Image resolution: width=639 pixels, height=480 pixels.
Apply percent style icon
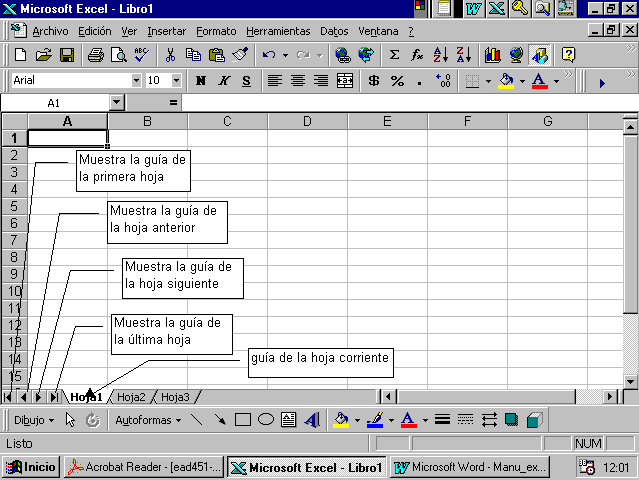pyautogui.click(x=397, y=81)
